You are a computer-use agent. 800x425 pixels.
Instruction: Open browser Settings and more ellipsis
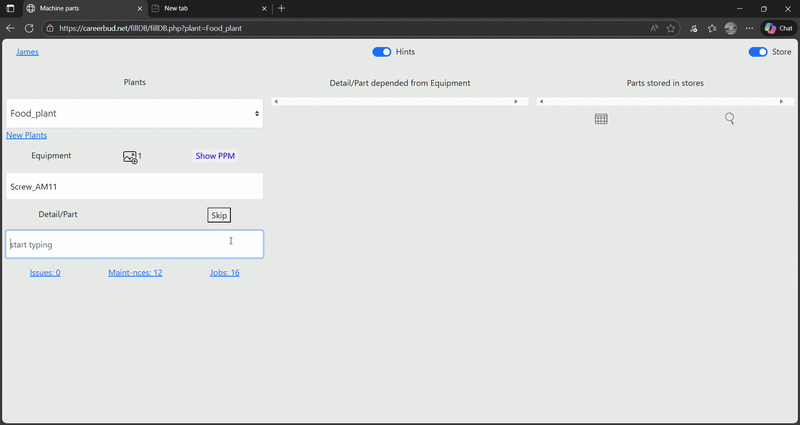click(x=749, y=28)
